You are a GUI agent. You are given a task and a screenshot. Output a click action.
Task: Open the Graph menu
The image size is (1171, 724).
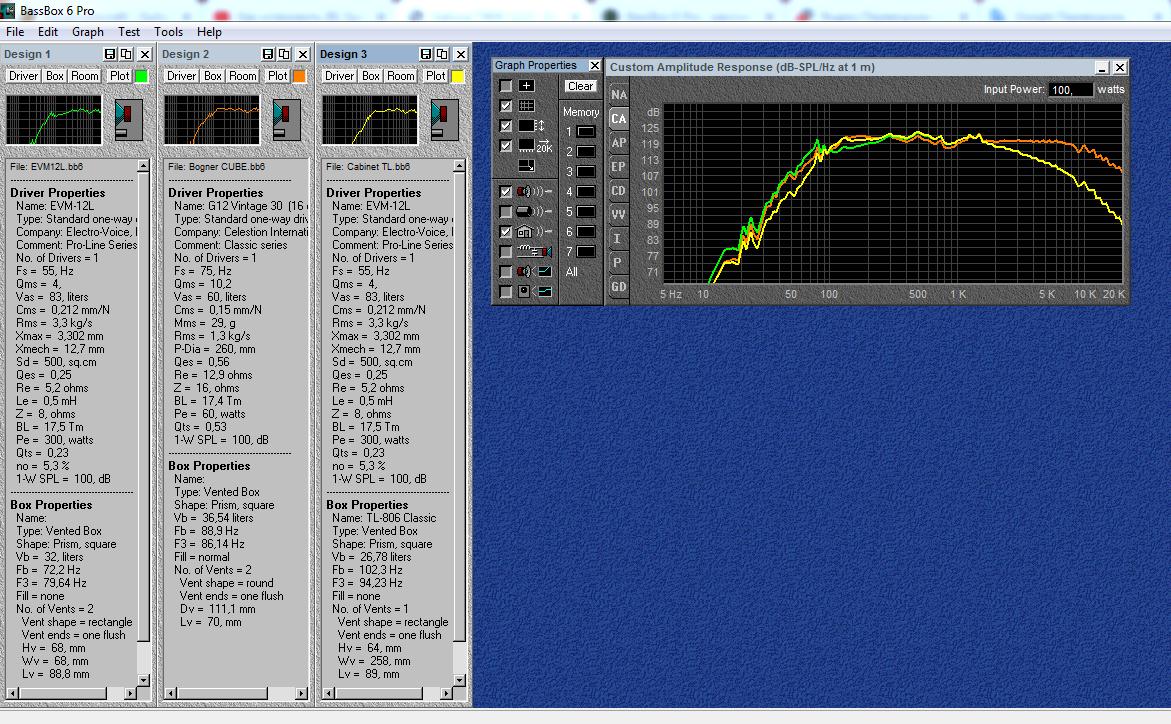coord(88,32)
